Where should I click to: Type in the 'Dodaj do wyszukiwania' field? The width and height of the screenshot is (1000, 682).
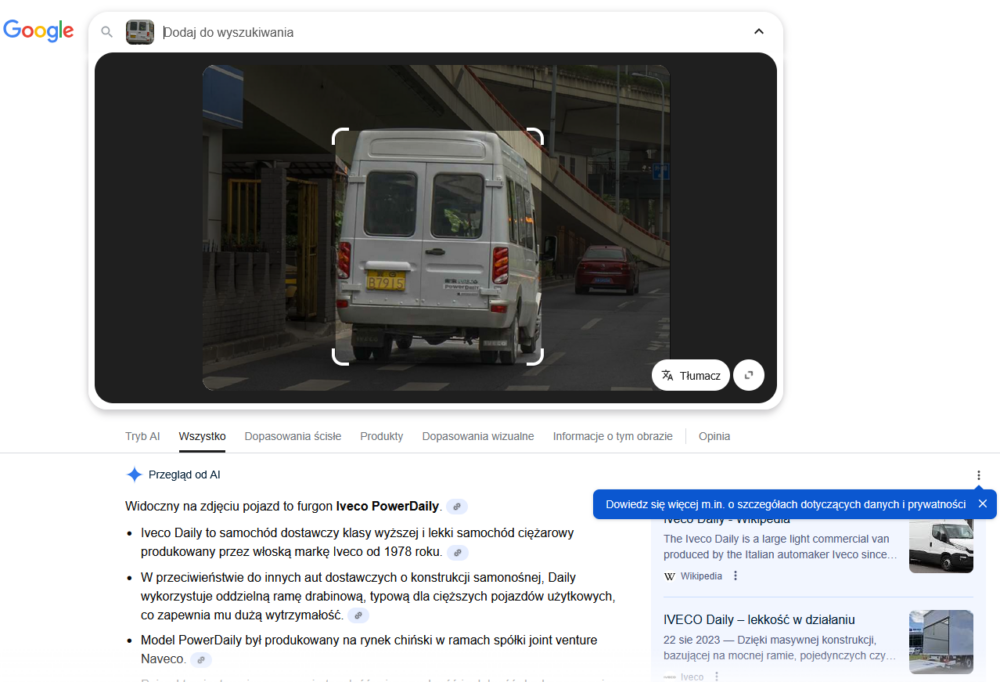(x=450, y=32)
